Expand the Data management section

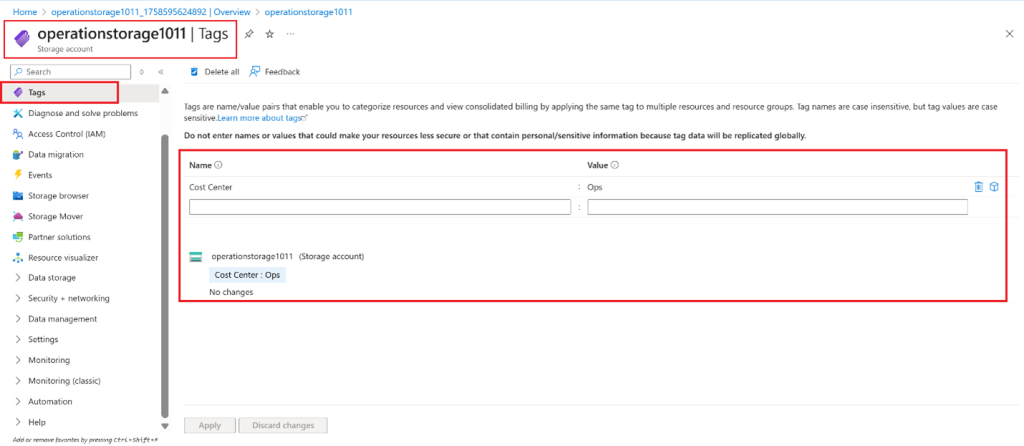coord(18,319)
